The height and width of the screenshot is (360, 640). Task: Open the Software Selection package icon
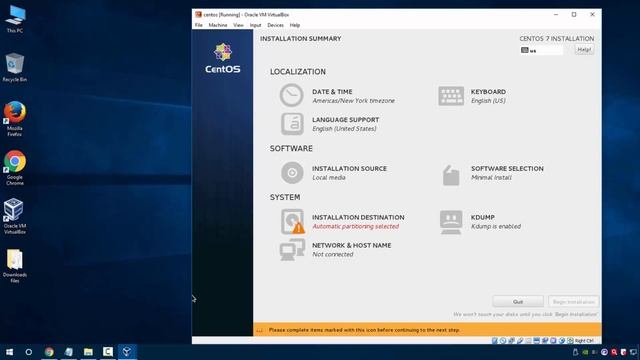[x=451, y=175]
